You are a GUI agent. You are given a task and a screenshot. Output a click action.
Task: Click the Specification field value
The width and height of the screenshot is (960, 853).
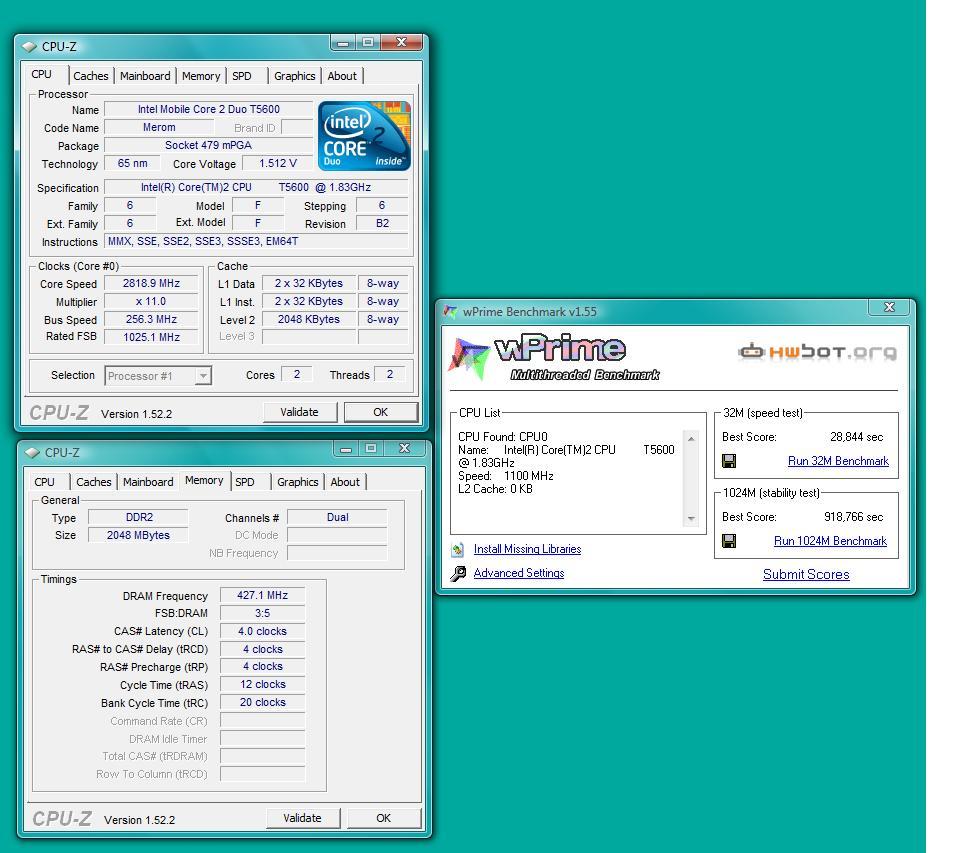tap(256, 187)
